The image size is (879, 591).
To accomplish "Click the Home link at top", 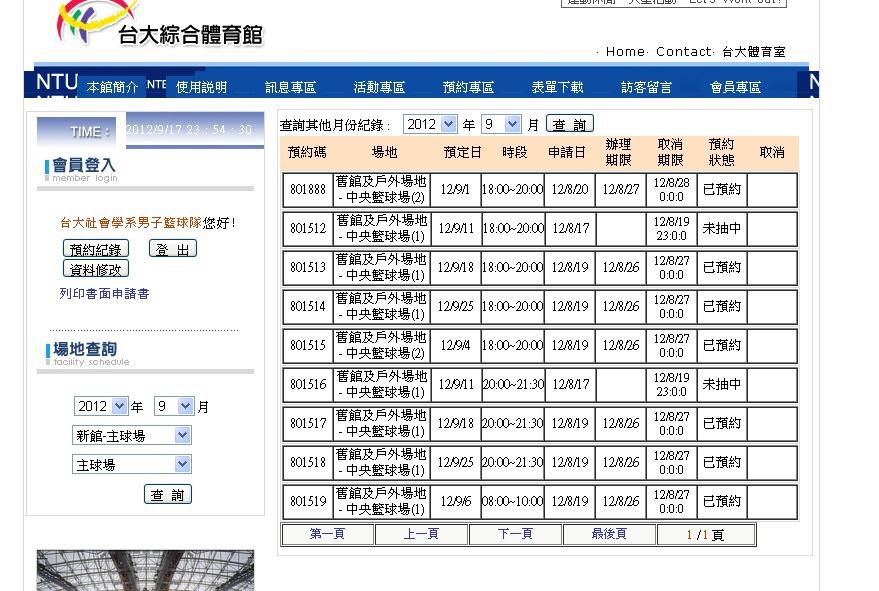I will point(625,52).
